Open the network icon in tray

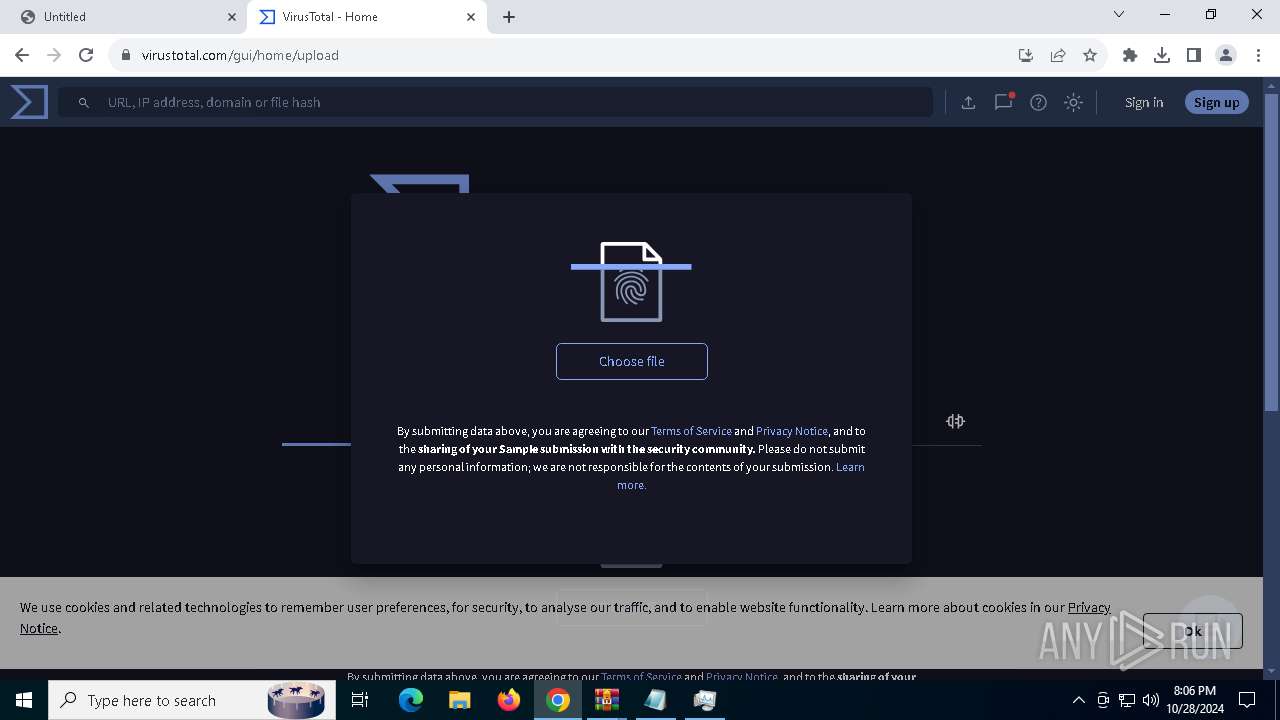point(1127,700)
